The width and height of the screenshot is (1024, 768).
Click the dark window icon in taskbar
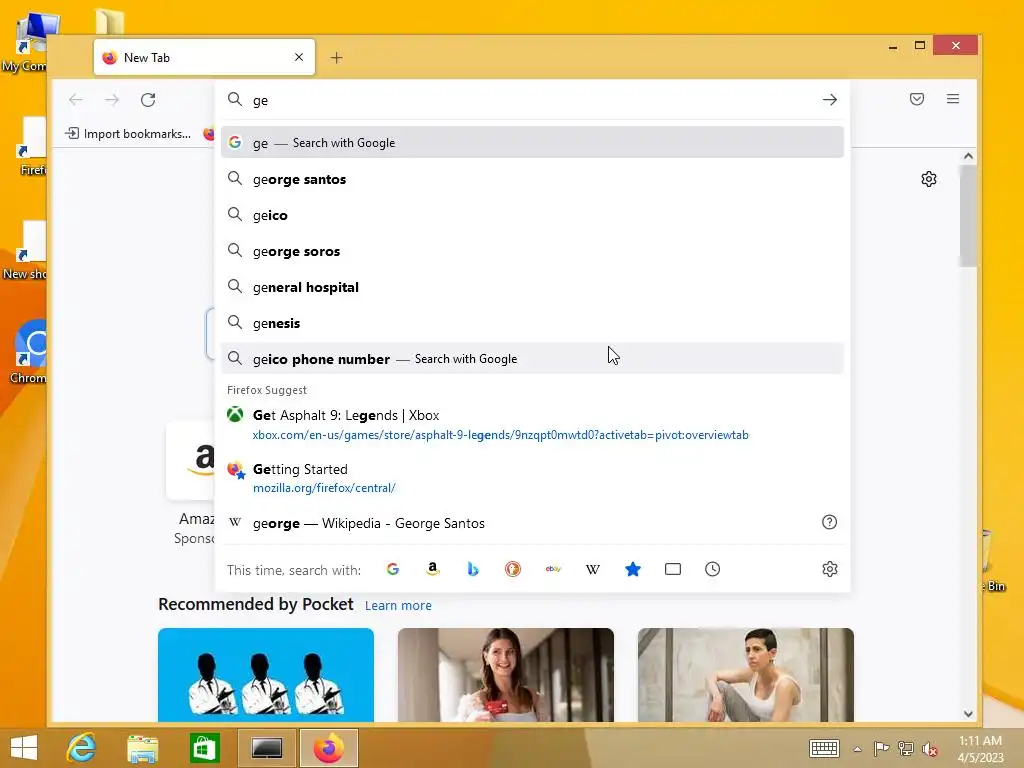coord(266,748)
